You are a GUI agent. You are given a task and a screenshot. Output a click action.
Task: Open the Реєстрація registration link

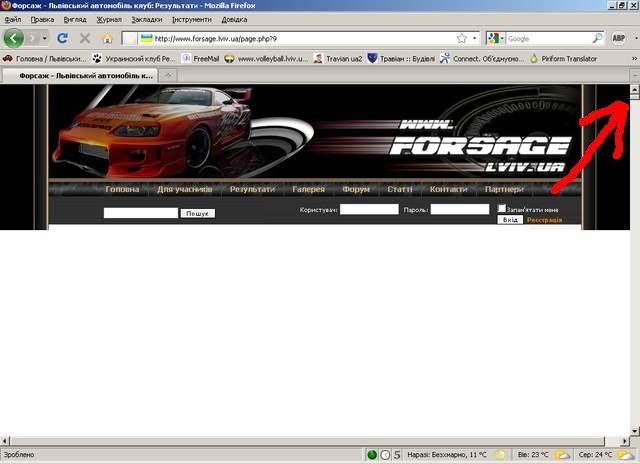544,220
